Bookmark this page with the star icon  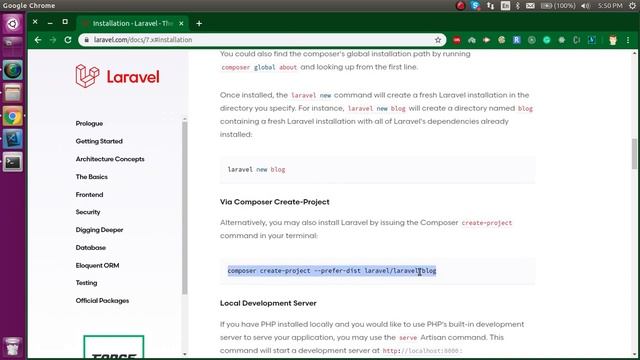(x=438, y=40)
